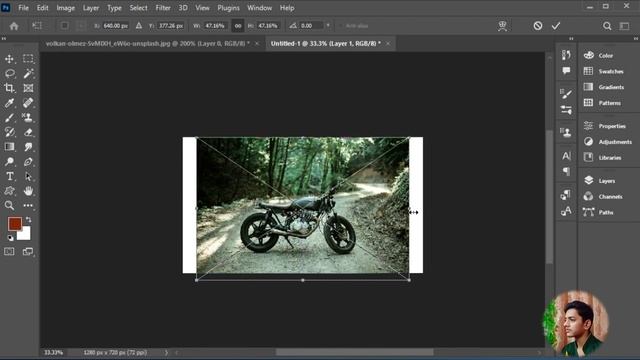Select the Smudge tool

tap(28, 147)
